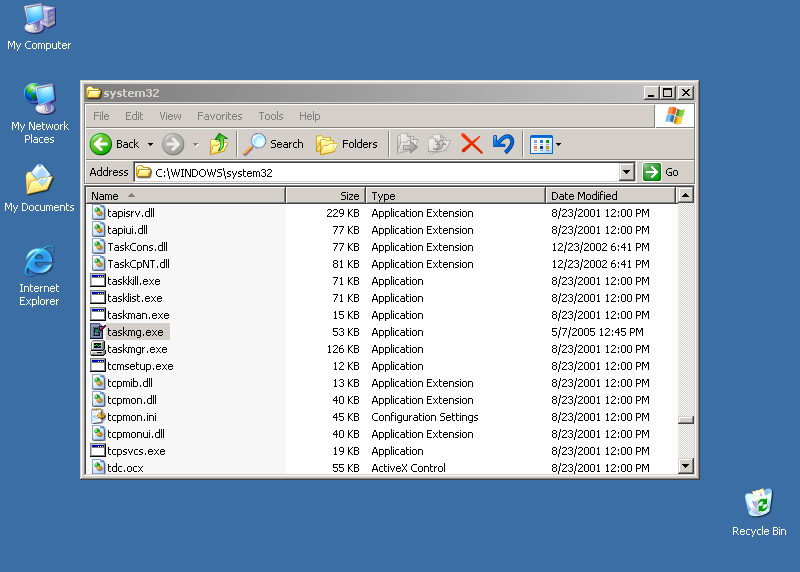Go up one folder level icon
This screenshot has width=800, height=572.
[219, 144]
